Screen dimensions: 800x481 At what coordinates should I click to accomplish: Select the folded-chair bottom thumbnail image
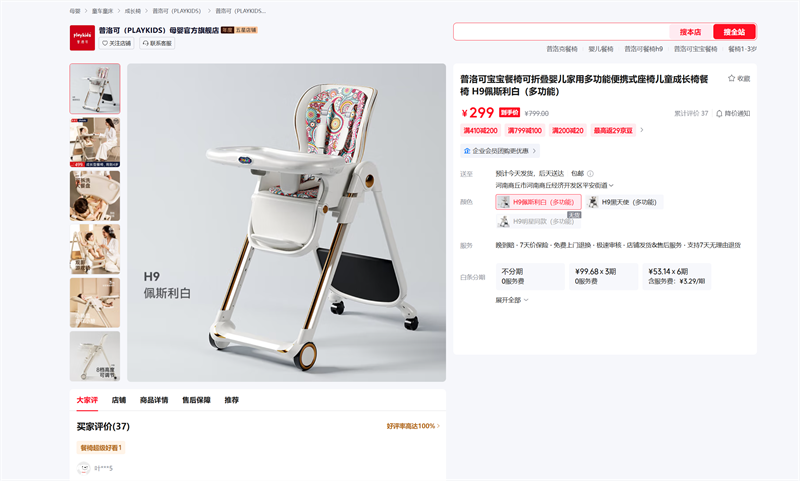click(x=95, y=356)
